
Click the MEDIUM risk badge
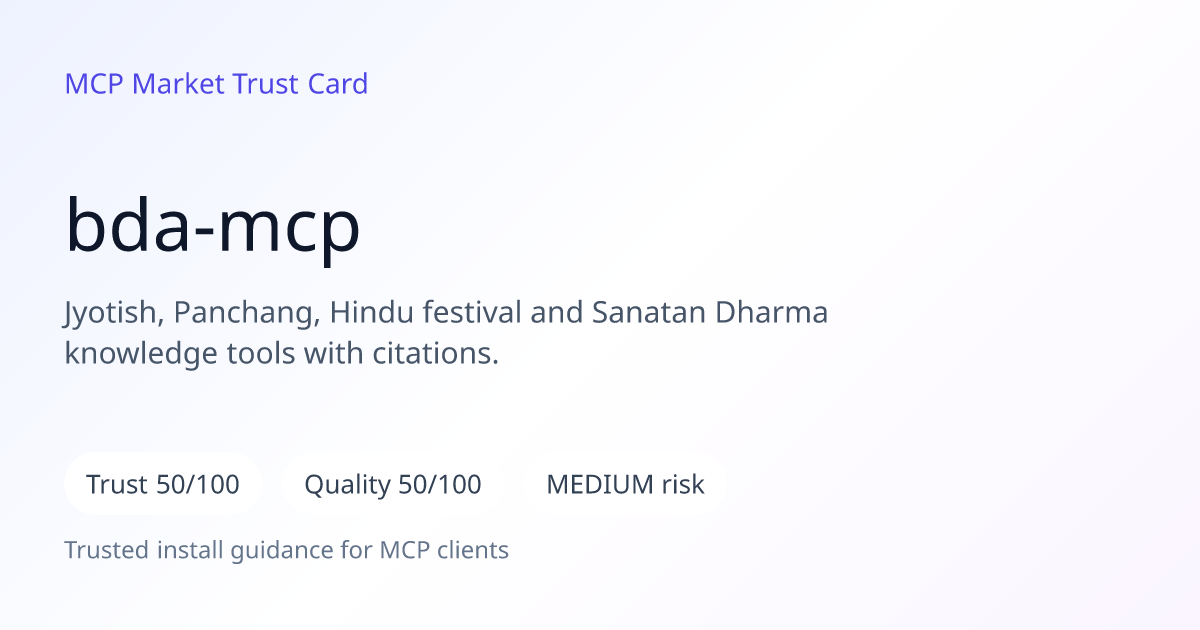click(625, 485)
